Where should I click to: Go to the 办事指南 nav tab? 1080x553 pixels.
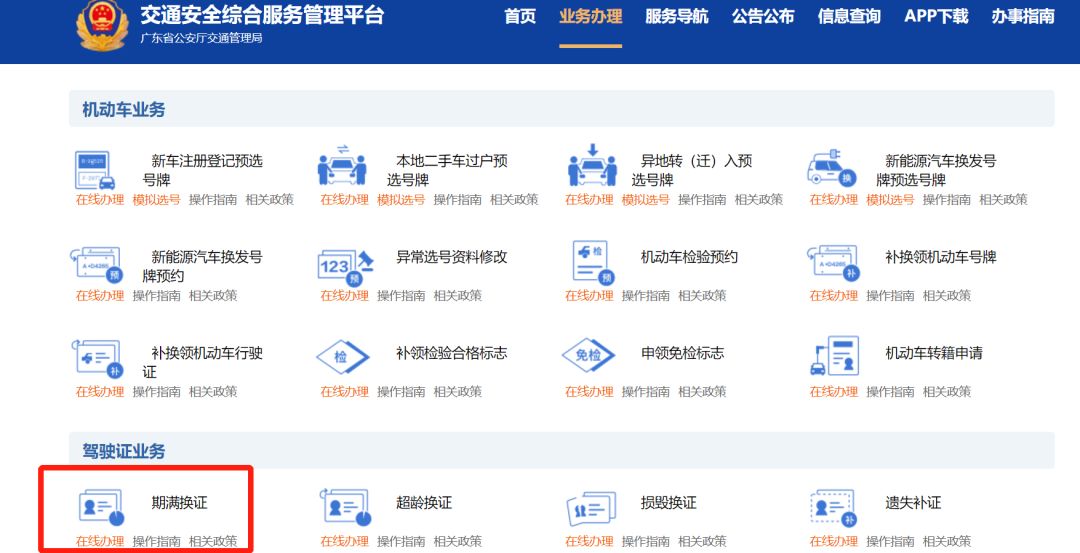pyautogui.click(x=1023, y=17)
